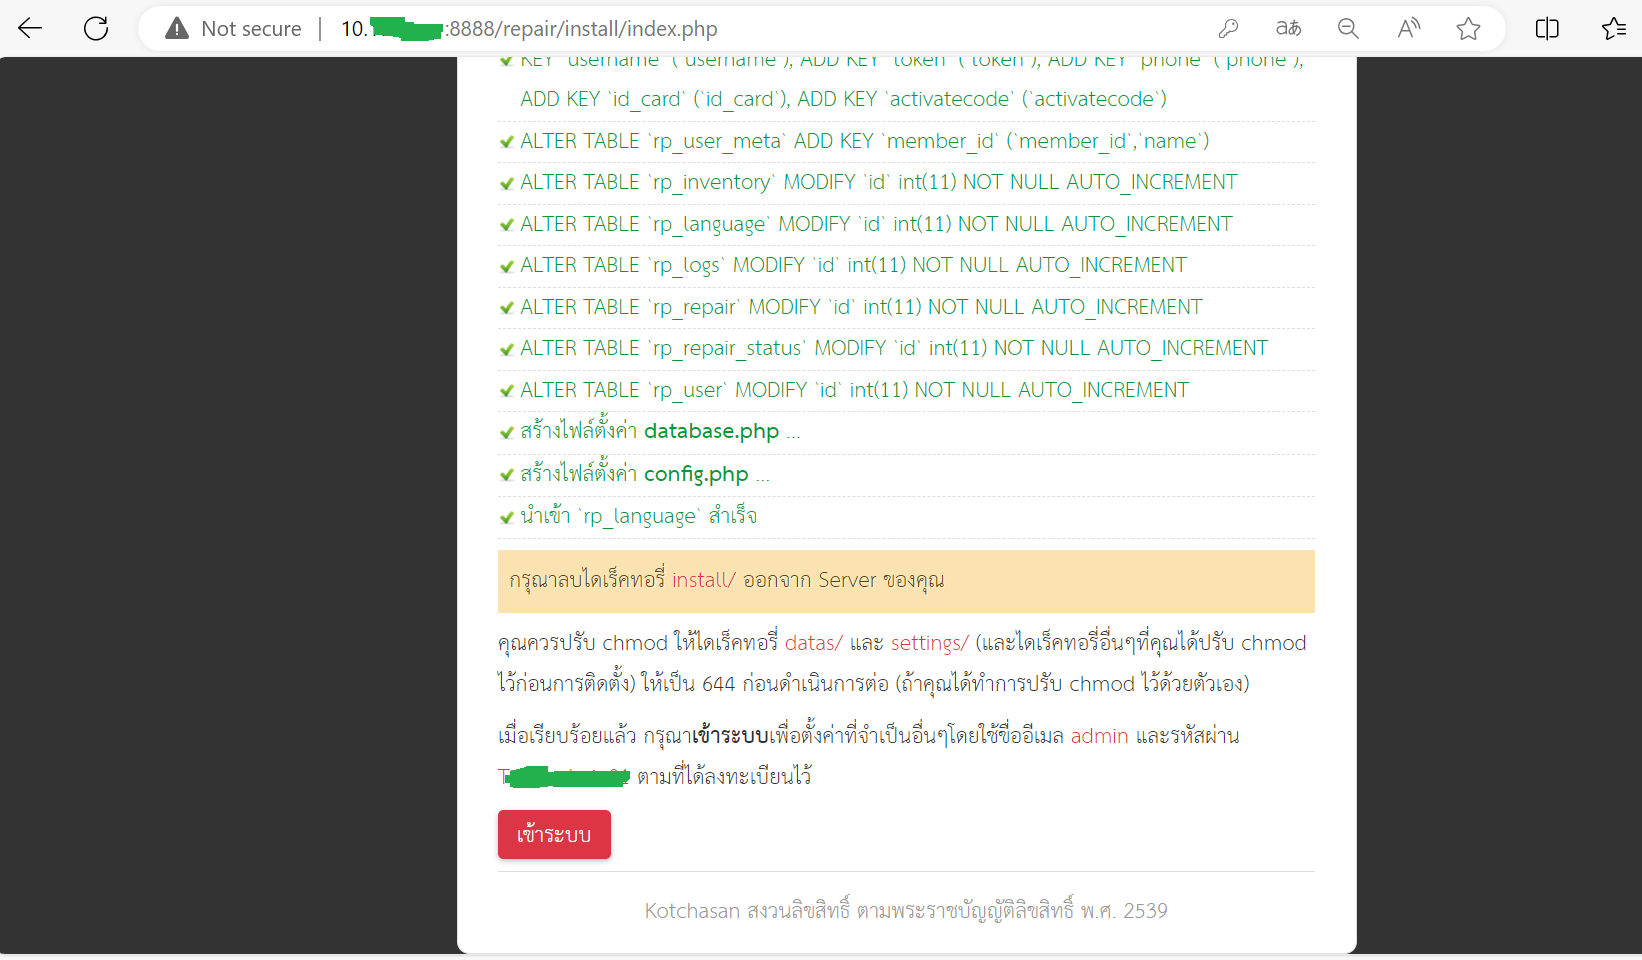Click the config.php text in the list
1642x960 pixels.
point(696,474)
